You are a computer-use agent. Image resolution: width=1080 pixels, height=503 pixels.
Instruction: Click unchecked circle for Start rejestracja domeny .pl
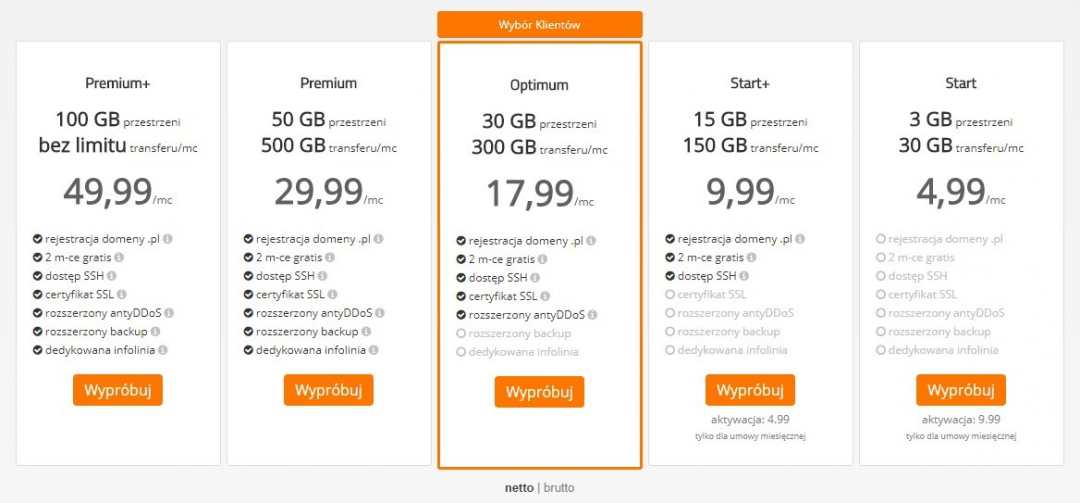click(881, 240)
